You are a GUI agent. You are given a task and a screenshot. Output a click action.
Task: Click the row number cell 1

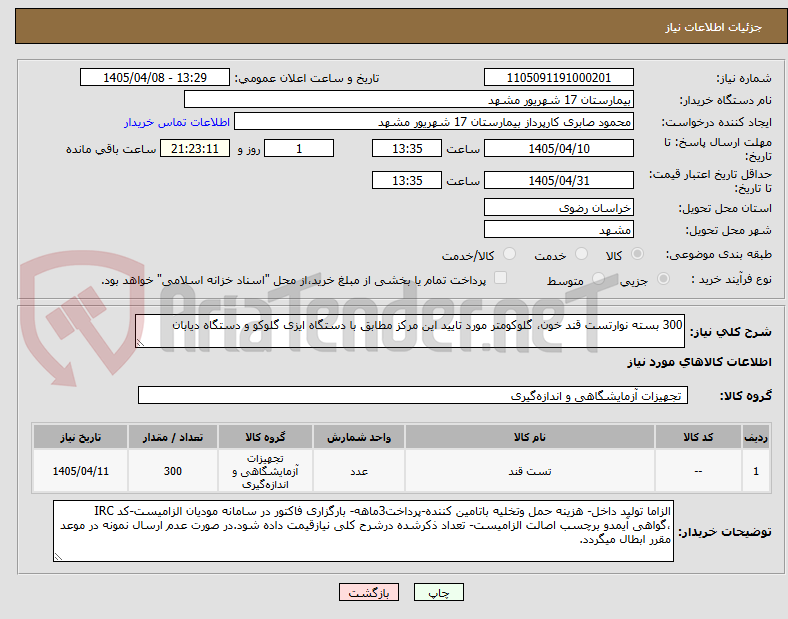[756, 471]
